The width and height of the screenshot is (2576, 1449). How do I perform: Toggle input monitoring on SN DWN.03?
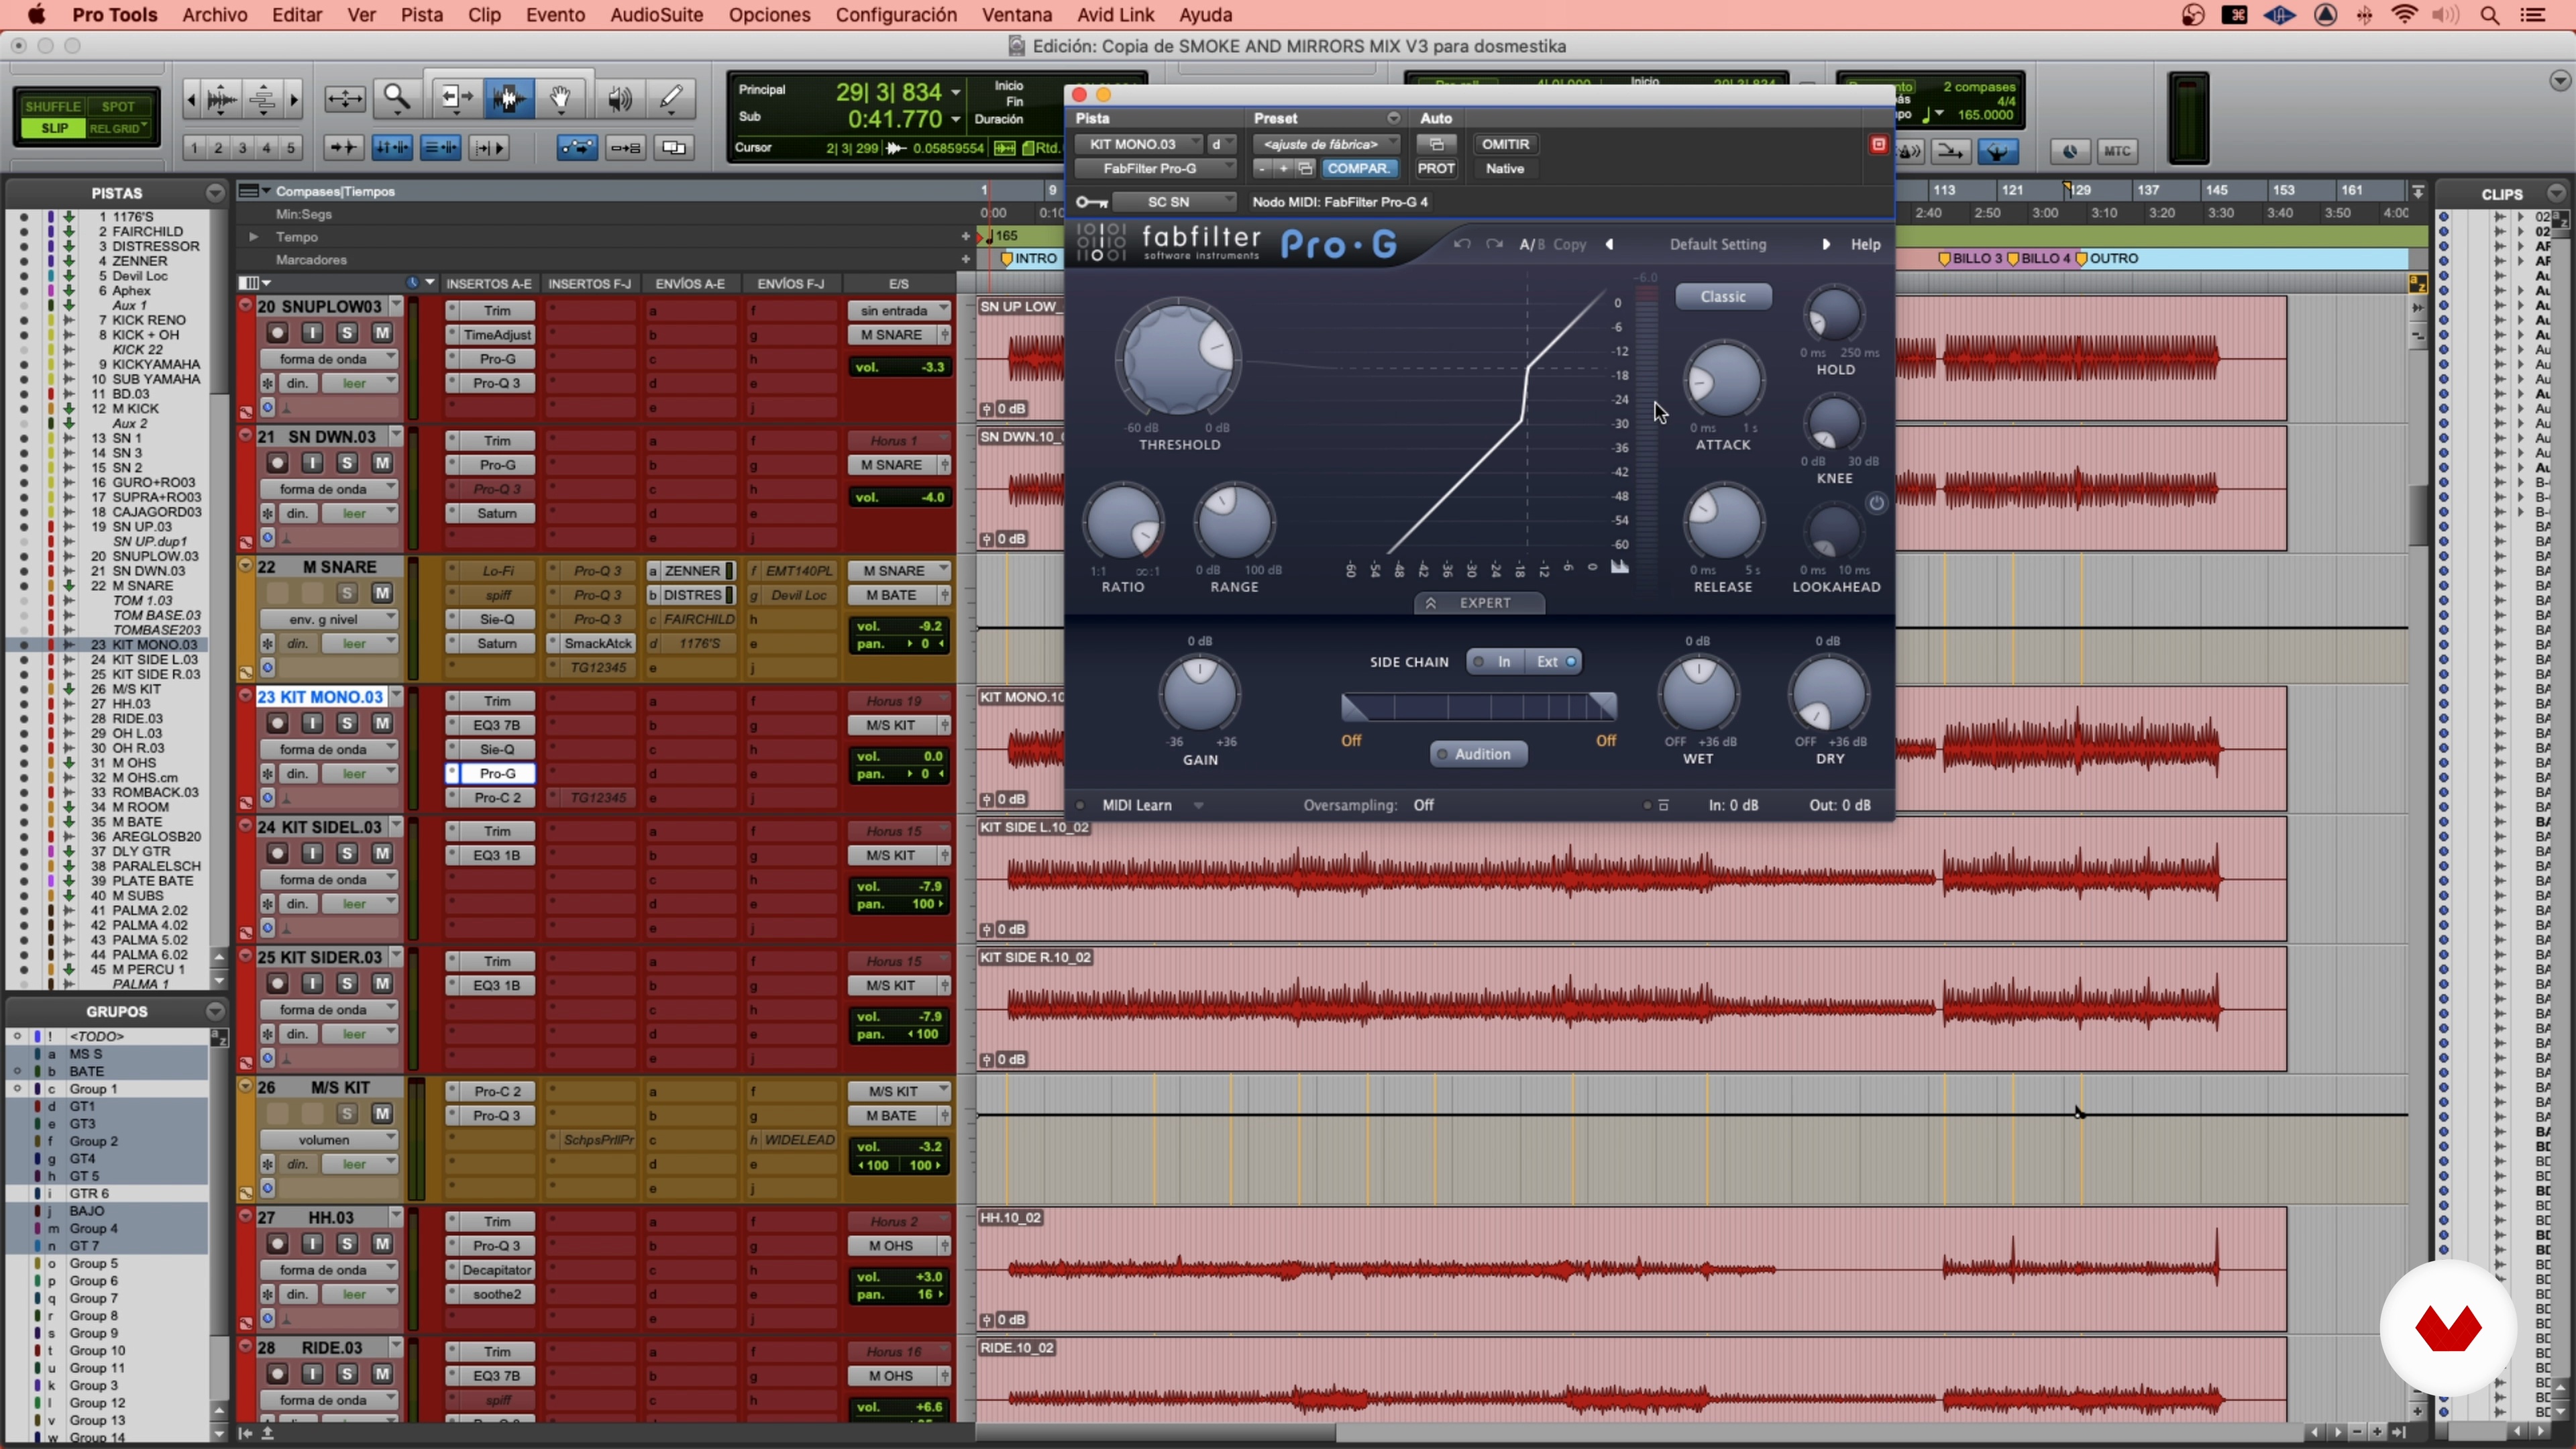click(312, 463)
